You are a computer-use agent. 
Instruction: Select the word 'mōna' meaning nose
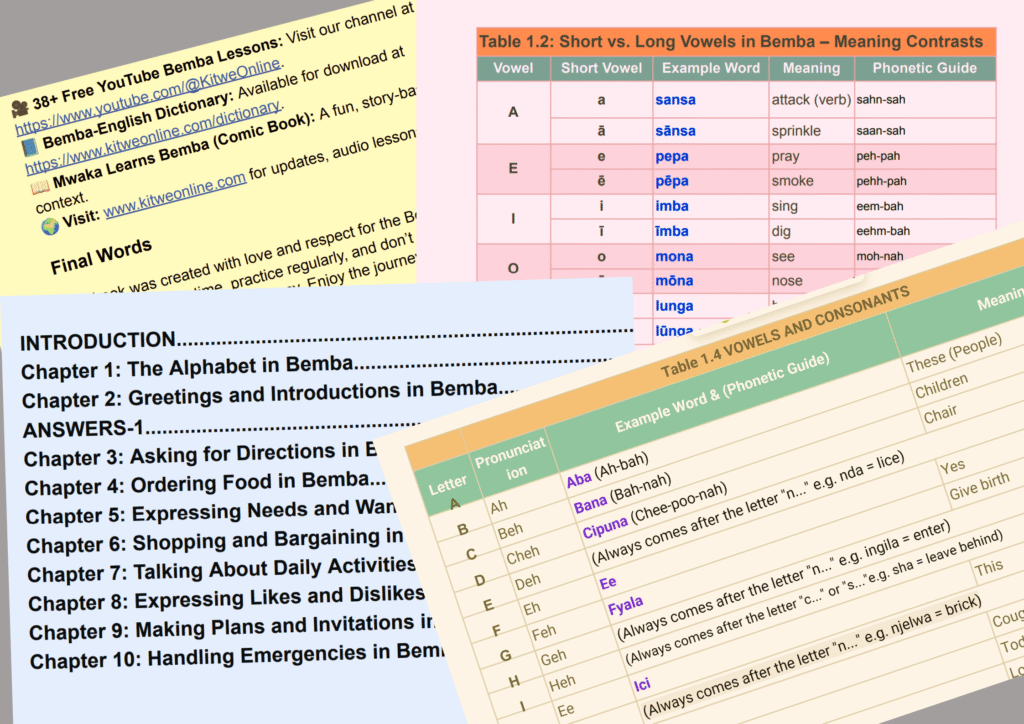[674, 281]
